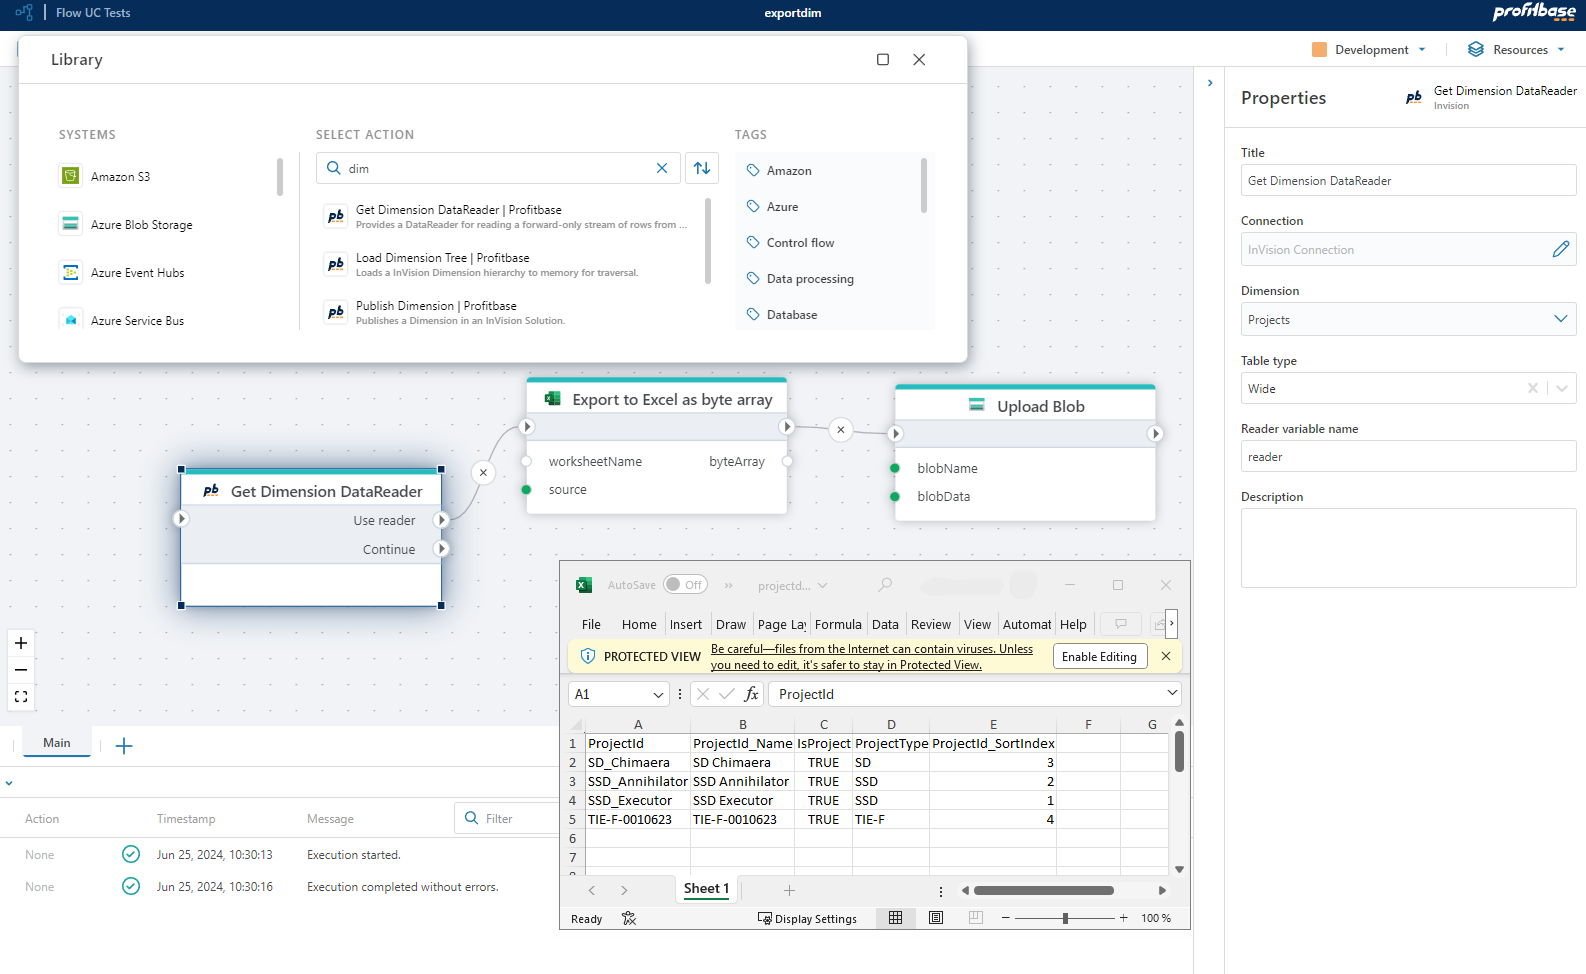Filter by Amazon tag
The height and width of the screenshot is (974, 1586).
point(779,171)
